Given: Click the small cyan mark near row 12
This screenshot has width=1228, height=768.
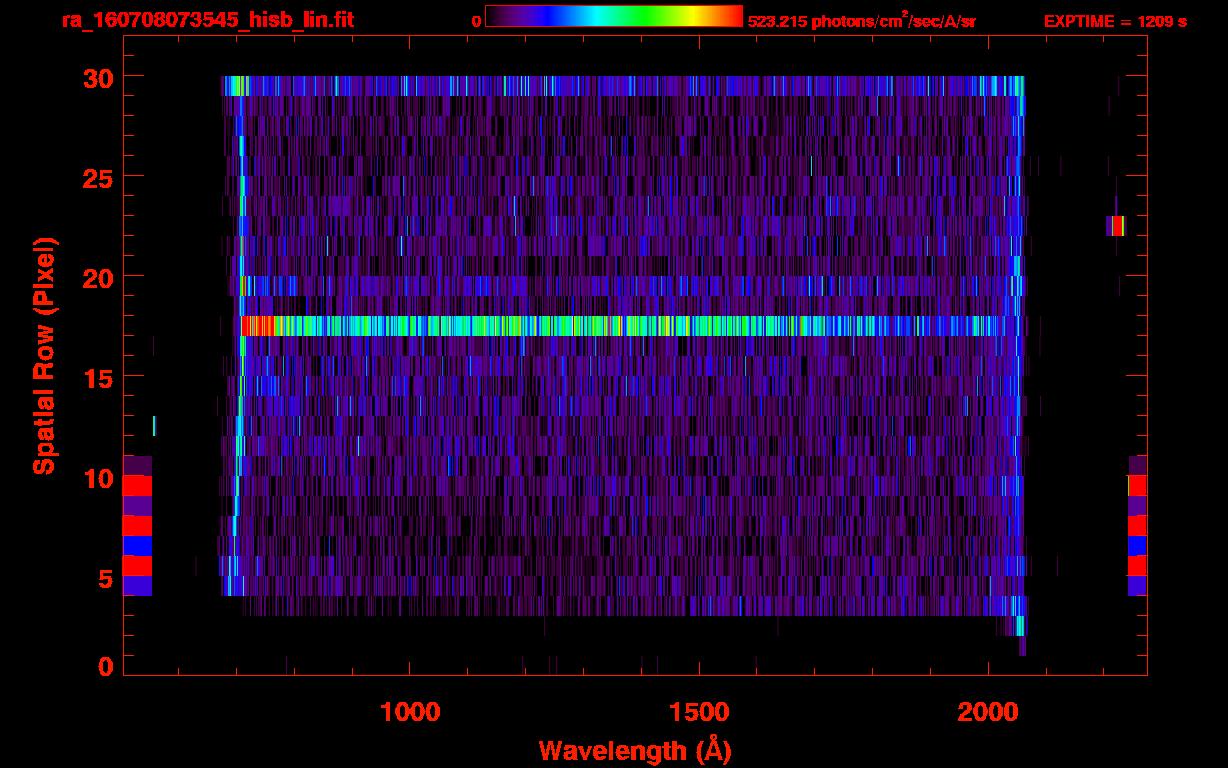Looking at the screenshot, I should tap(154, 426).
